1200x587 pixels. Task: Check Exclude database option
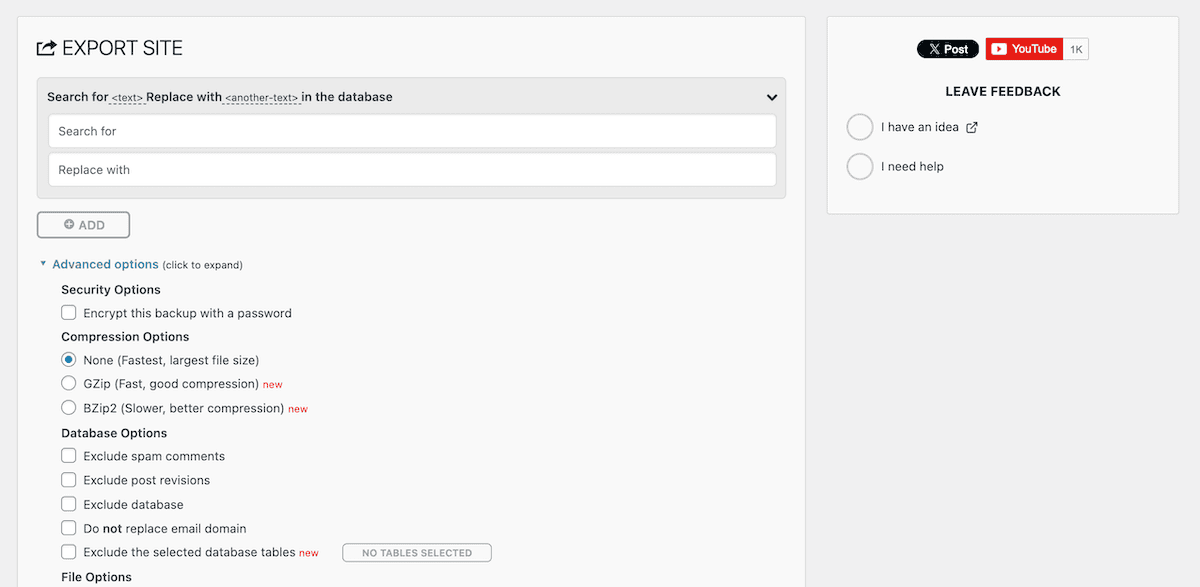(69, 505)
